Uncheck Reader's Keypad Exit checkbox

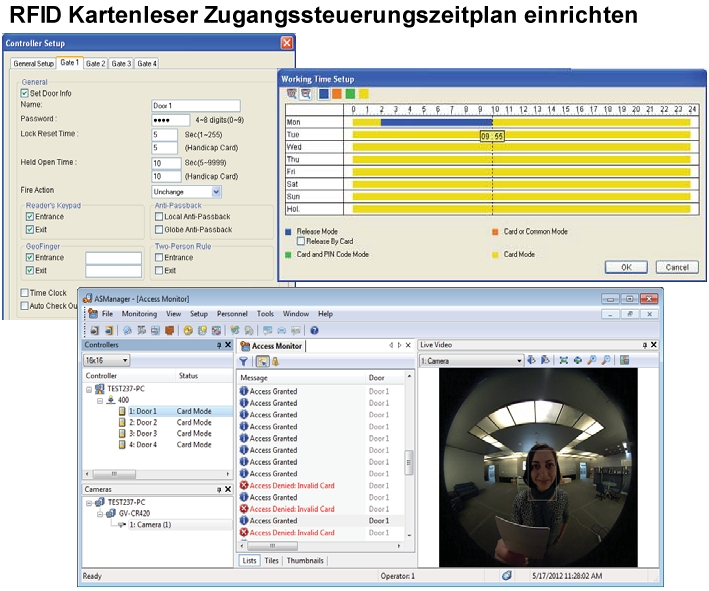(30, 229)
